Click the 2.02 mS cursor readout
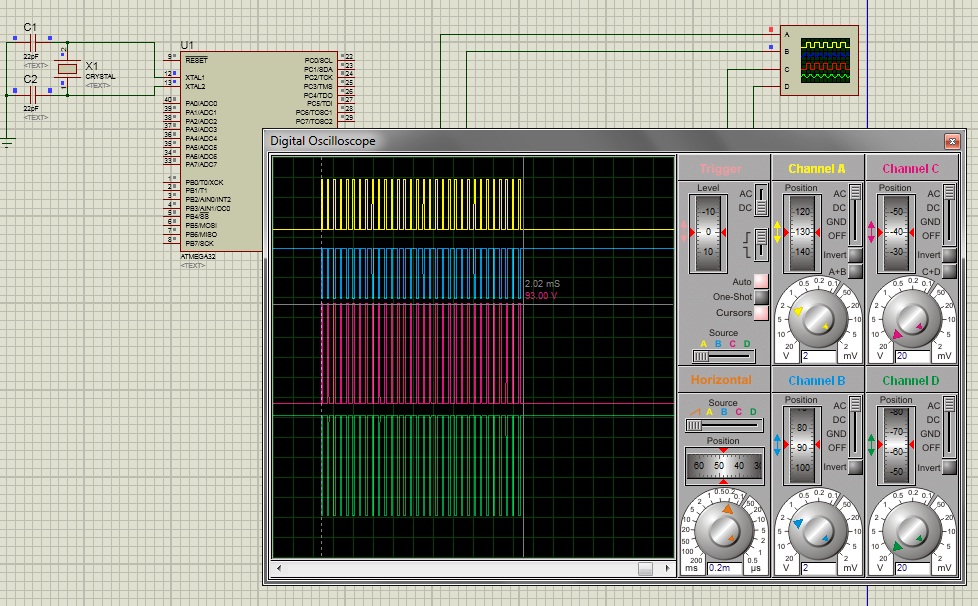 (542, 284)
